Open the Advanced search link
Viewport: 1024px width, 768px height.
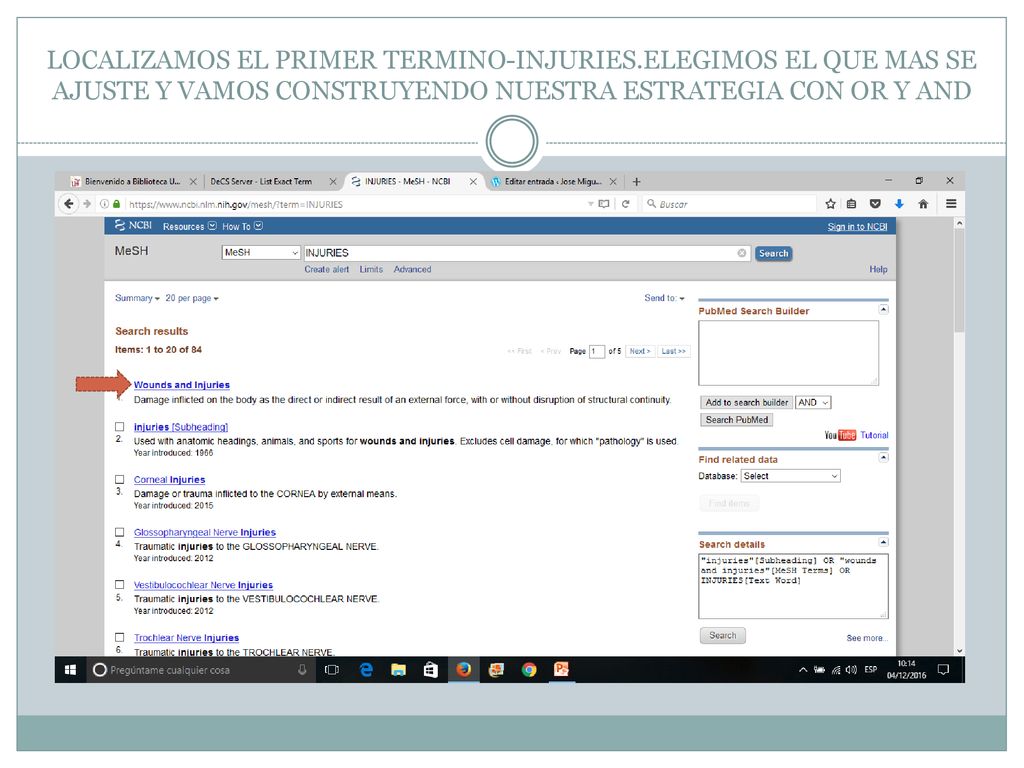pos(412,269)
